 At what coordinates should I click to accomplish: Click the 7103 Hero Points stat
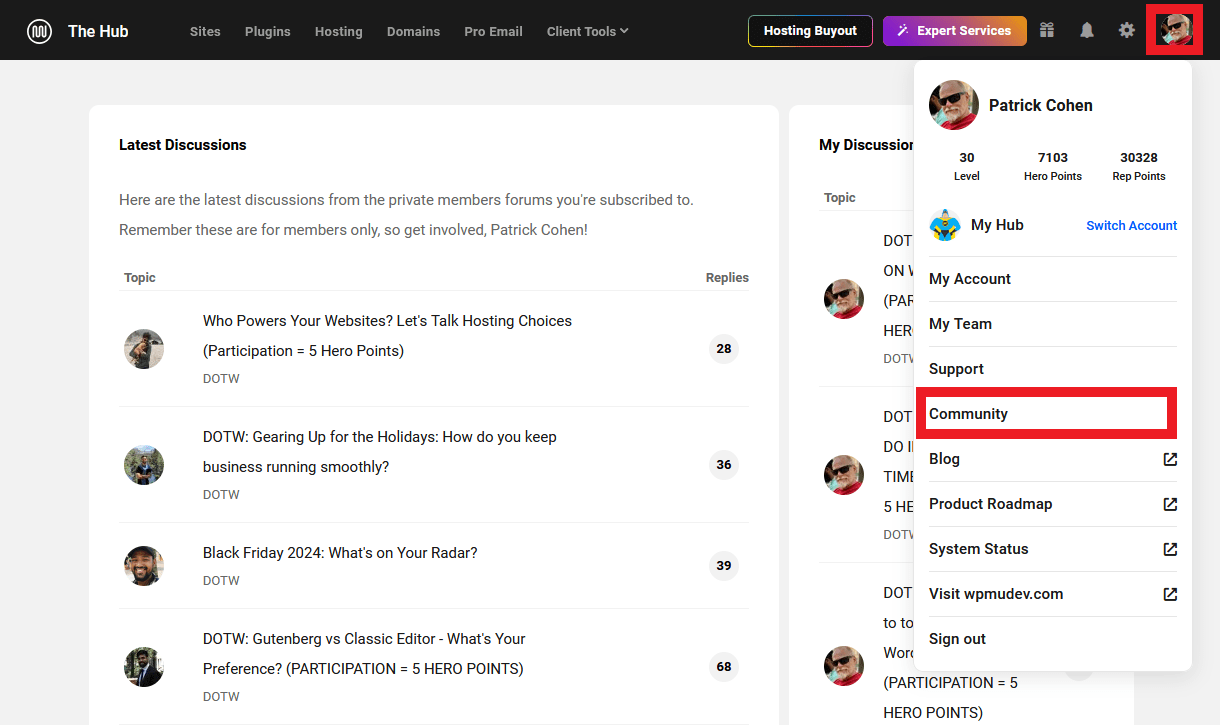tap(1053, 166)
